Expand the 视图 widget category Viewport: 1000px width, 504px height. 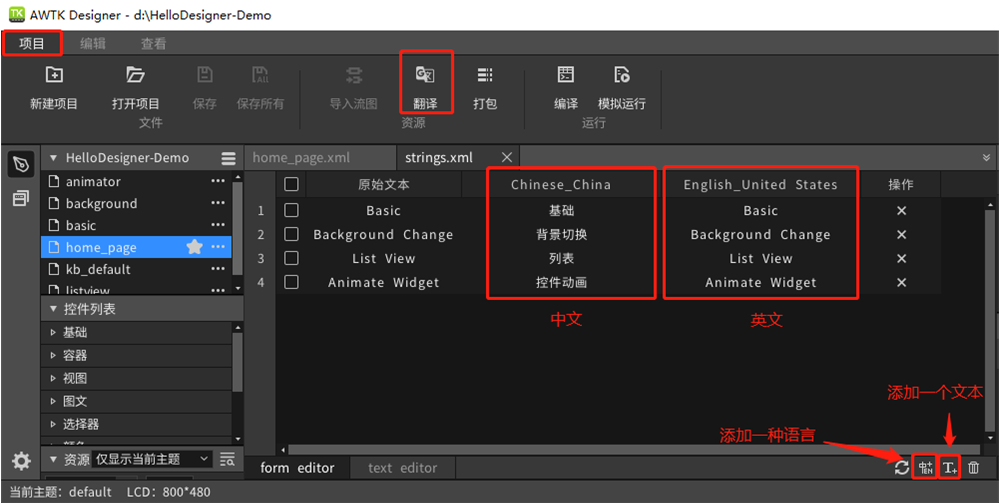pos(53,378)
